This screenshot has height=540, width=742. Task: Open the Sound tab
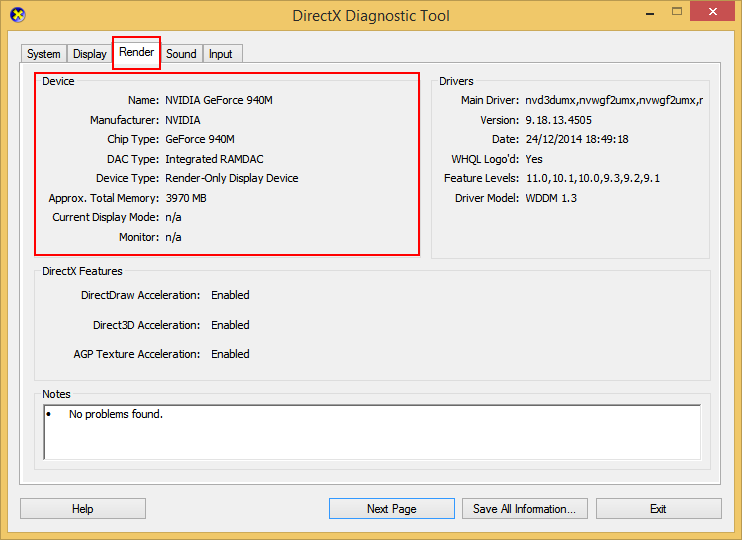[181, 54]
